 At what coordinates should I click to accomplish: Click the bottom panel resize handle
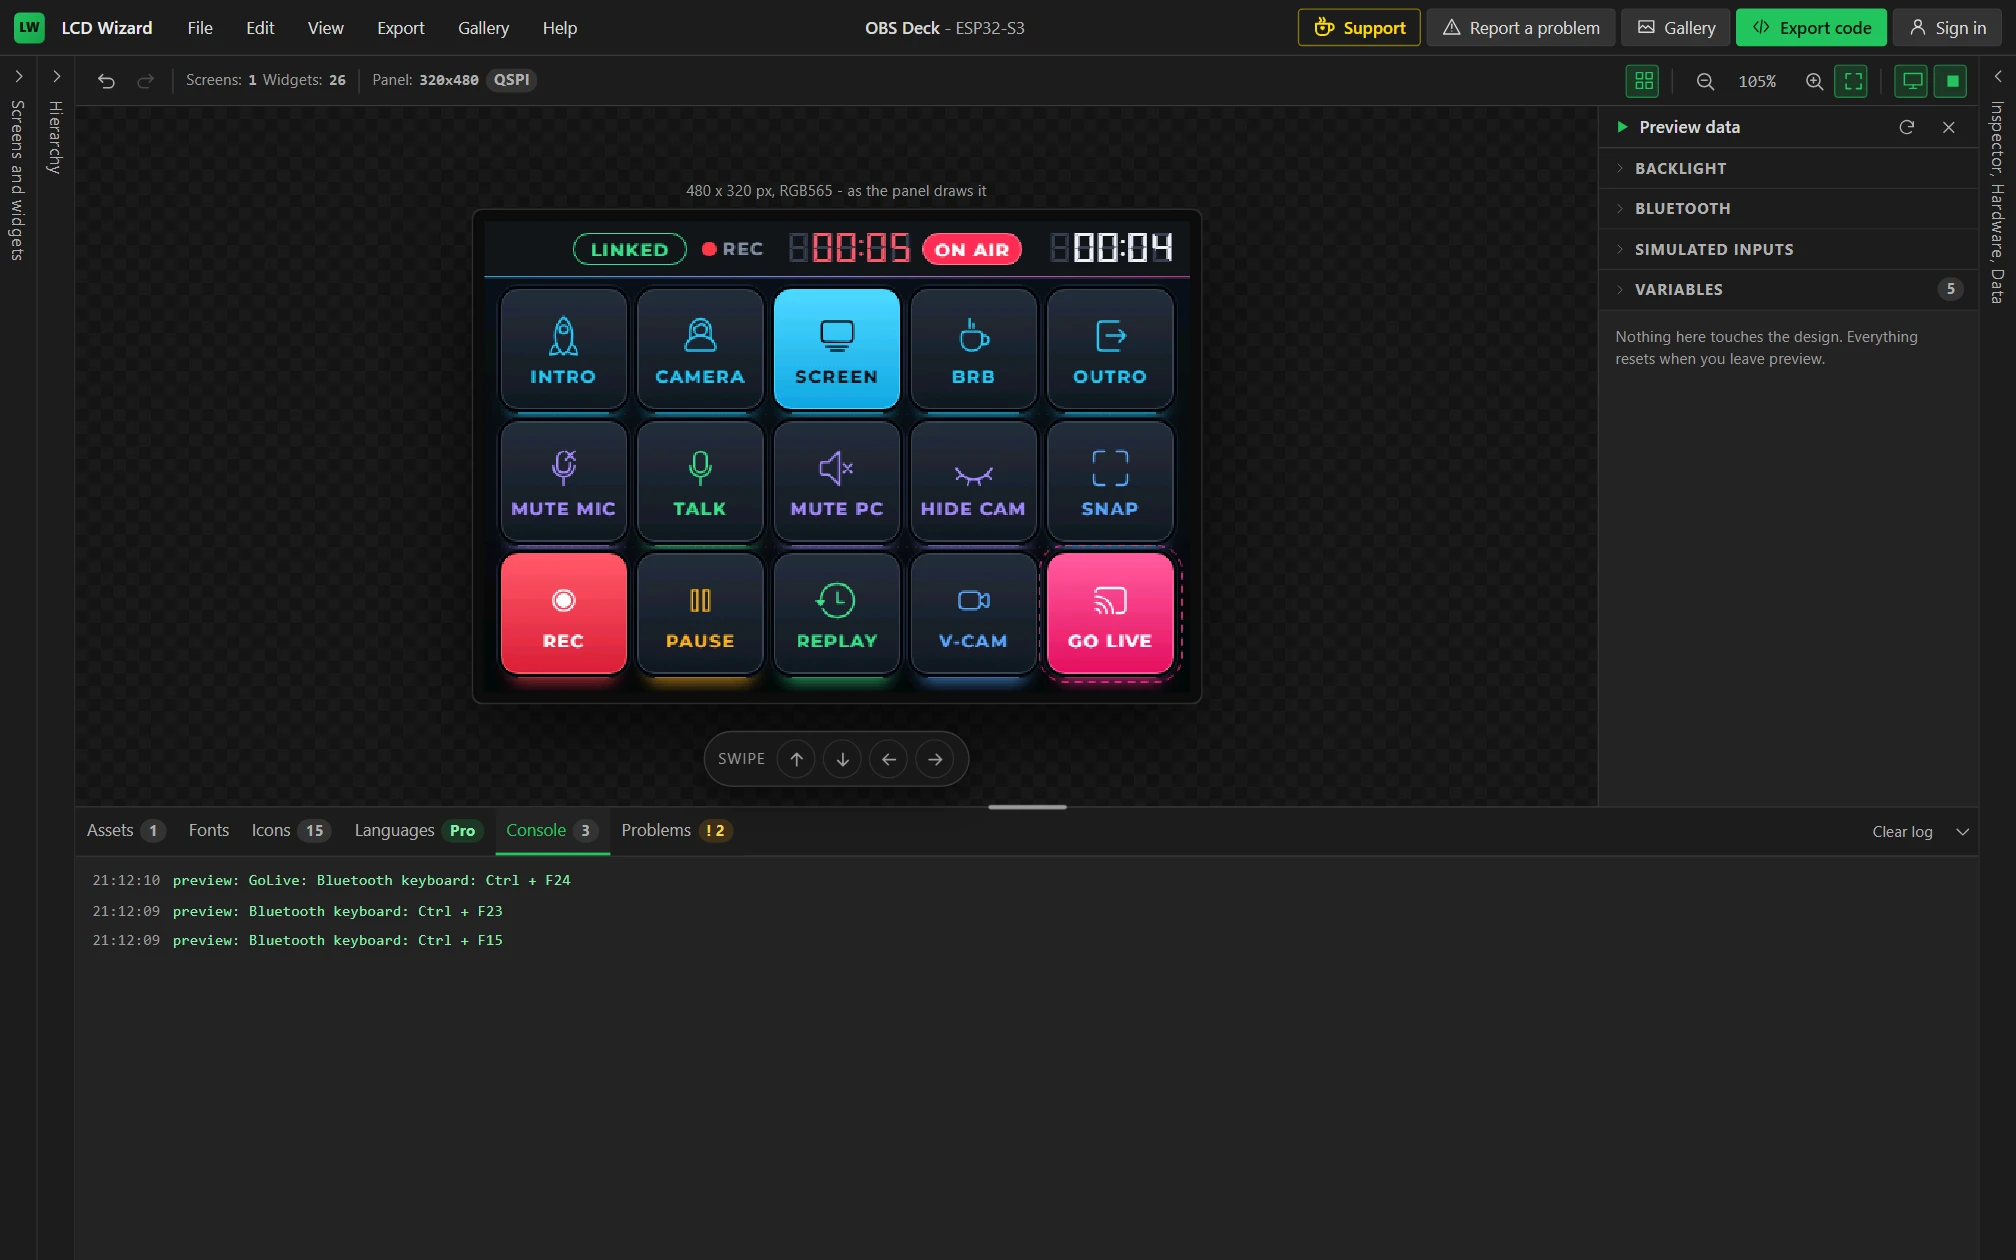pyautogui.click(x=1027, y=807)
